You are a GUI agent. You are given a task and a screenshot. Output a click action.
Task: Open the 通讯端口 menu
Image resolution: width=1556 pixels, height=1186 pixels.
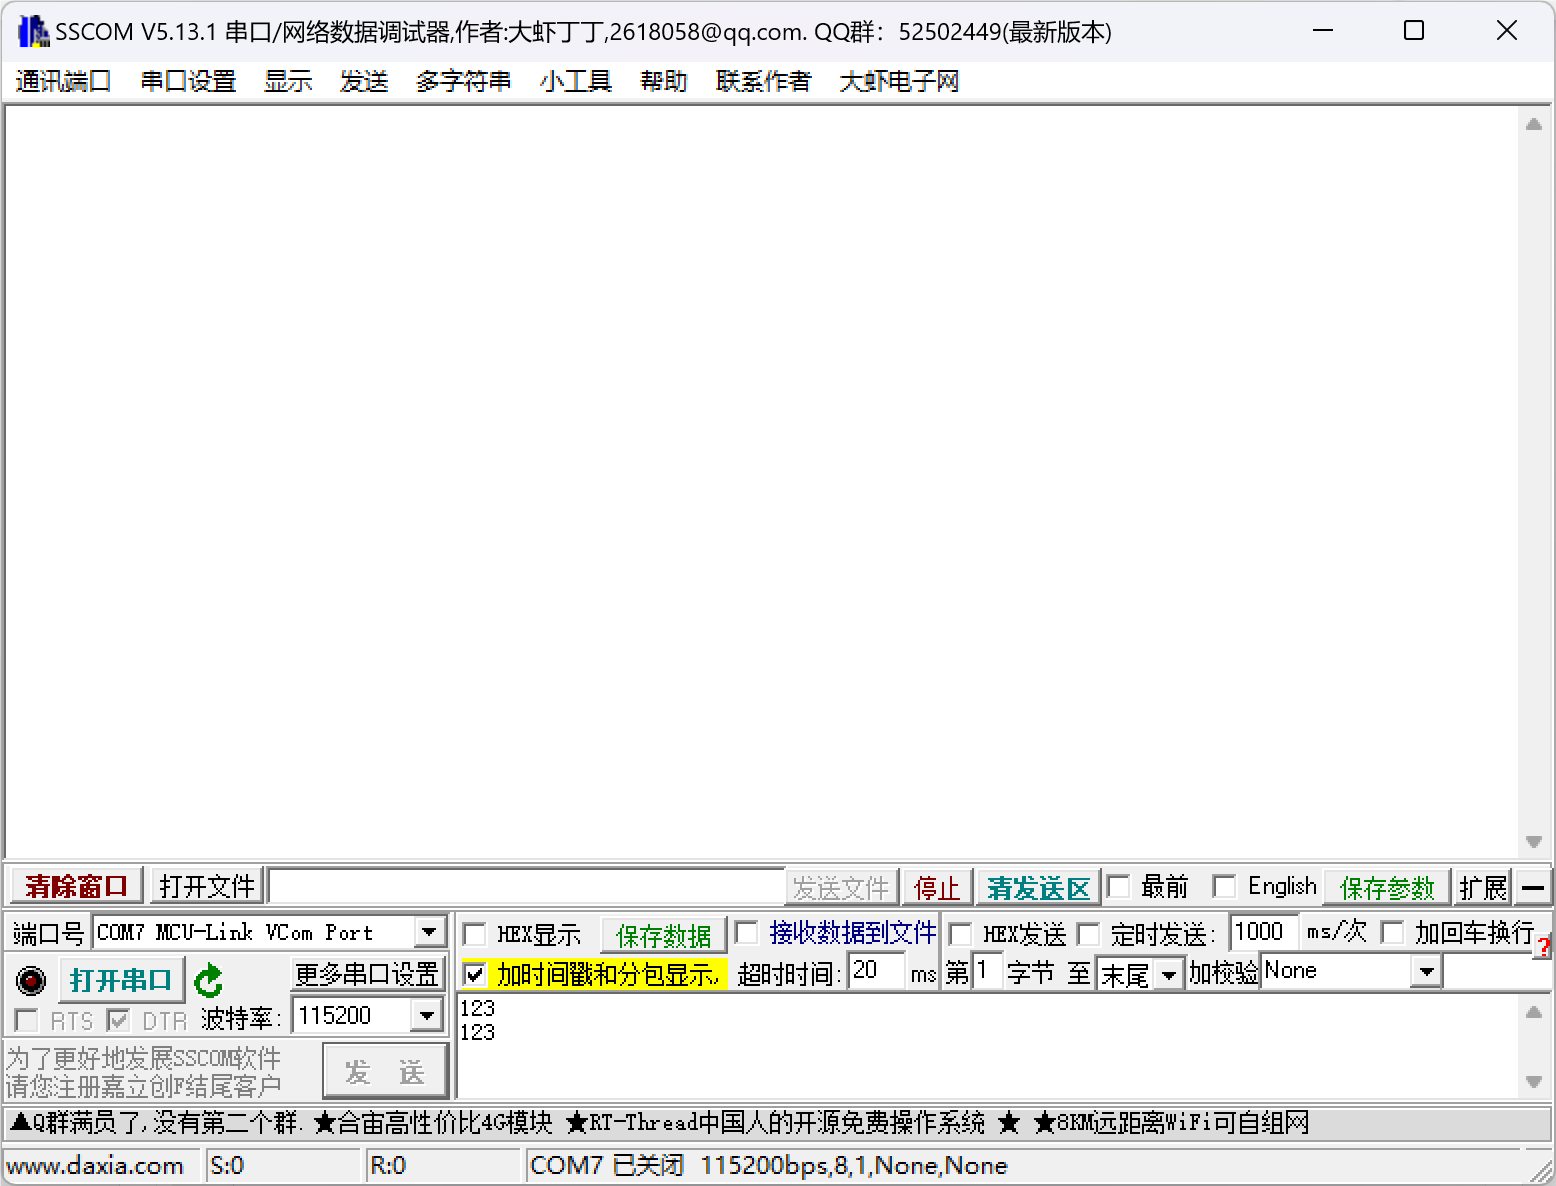coord(64,82)
